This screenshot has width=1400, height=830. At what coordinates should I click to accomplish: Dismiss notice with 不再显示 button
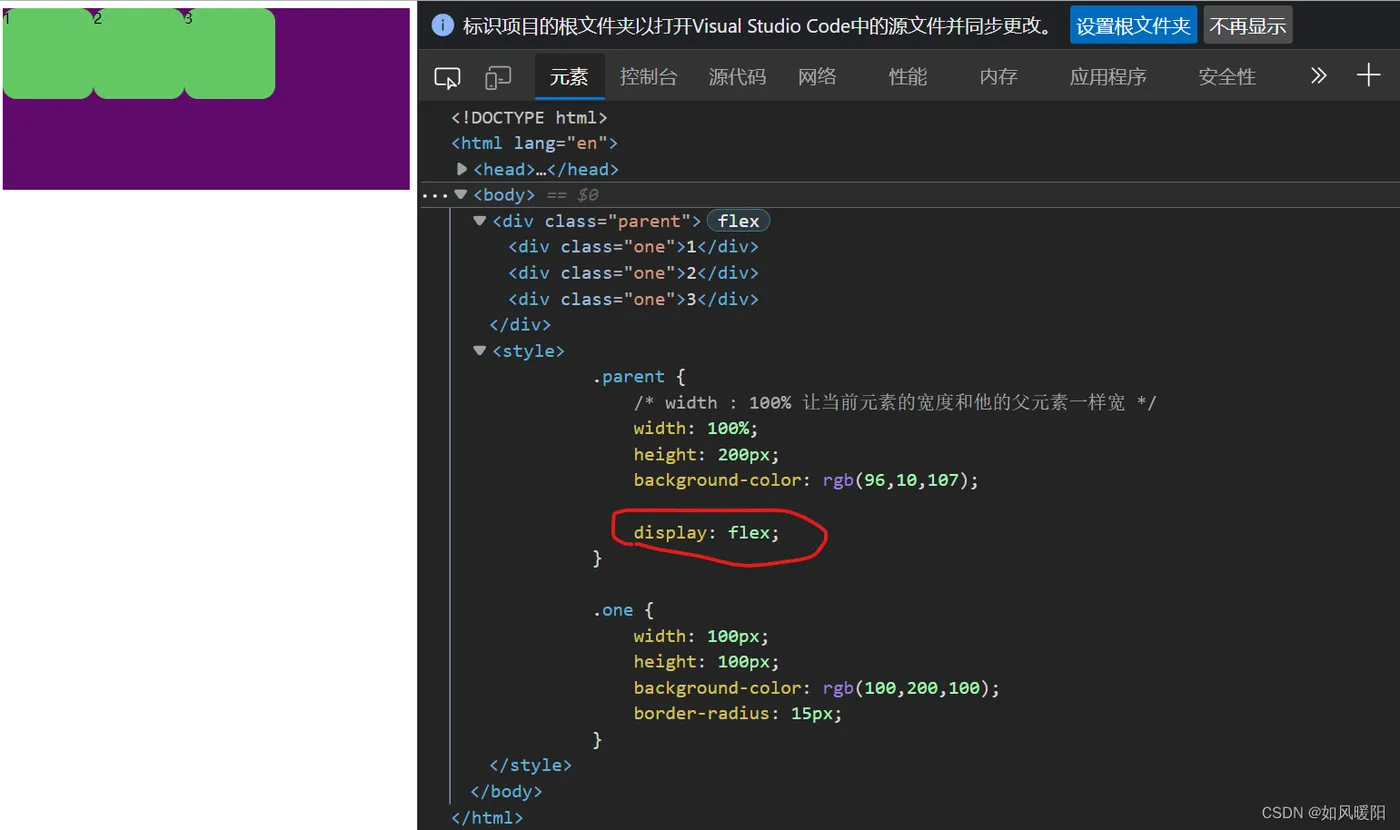1248,25
